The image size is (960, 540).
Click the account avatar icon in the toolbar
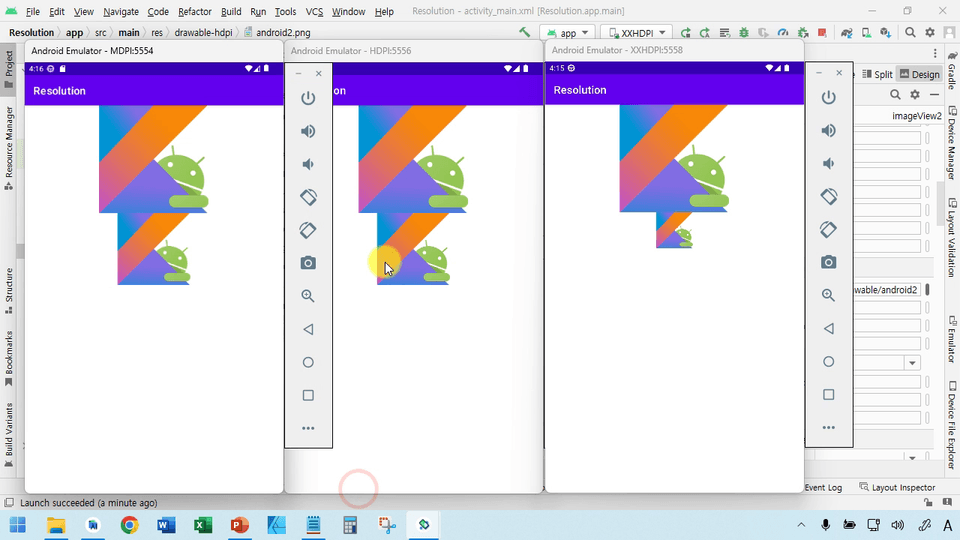[x=950, y=32]
